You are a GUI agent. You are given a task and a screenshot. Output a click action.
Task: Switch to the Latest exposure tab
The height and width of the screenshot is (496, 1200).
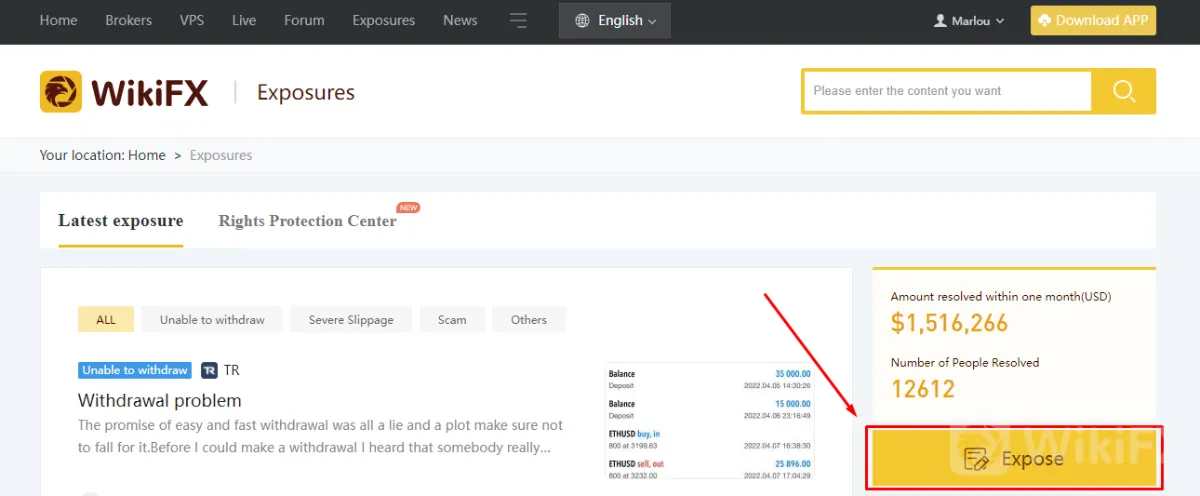(x=121, y=221)
